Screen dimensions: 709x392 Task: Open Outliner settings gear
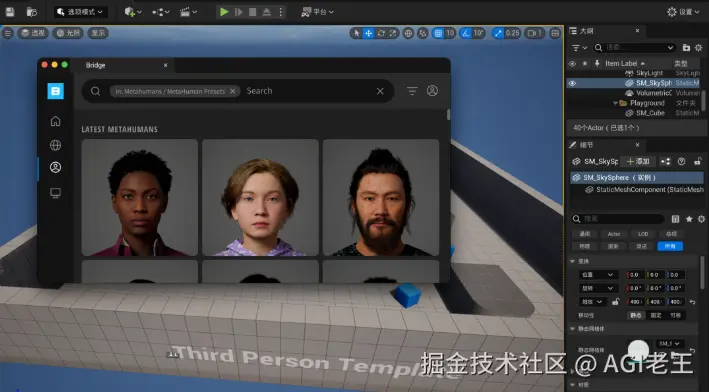pyautogui.click(x=699, y=47)
